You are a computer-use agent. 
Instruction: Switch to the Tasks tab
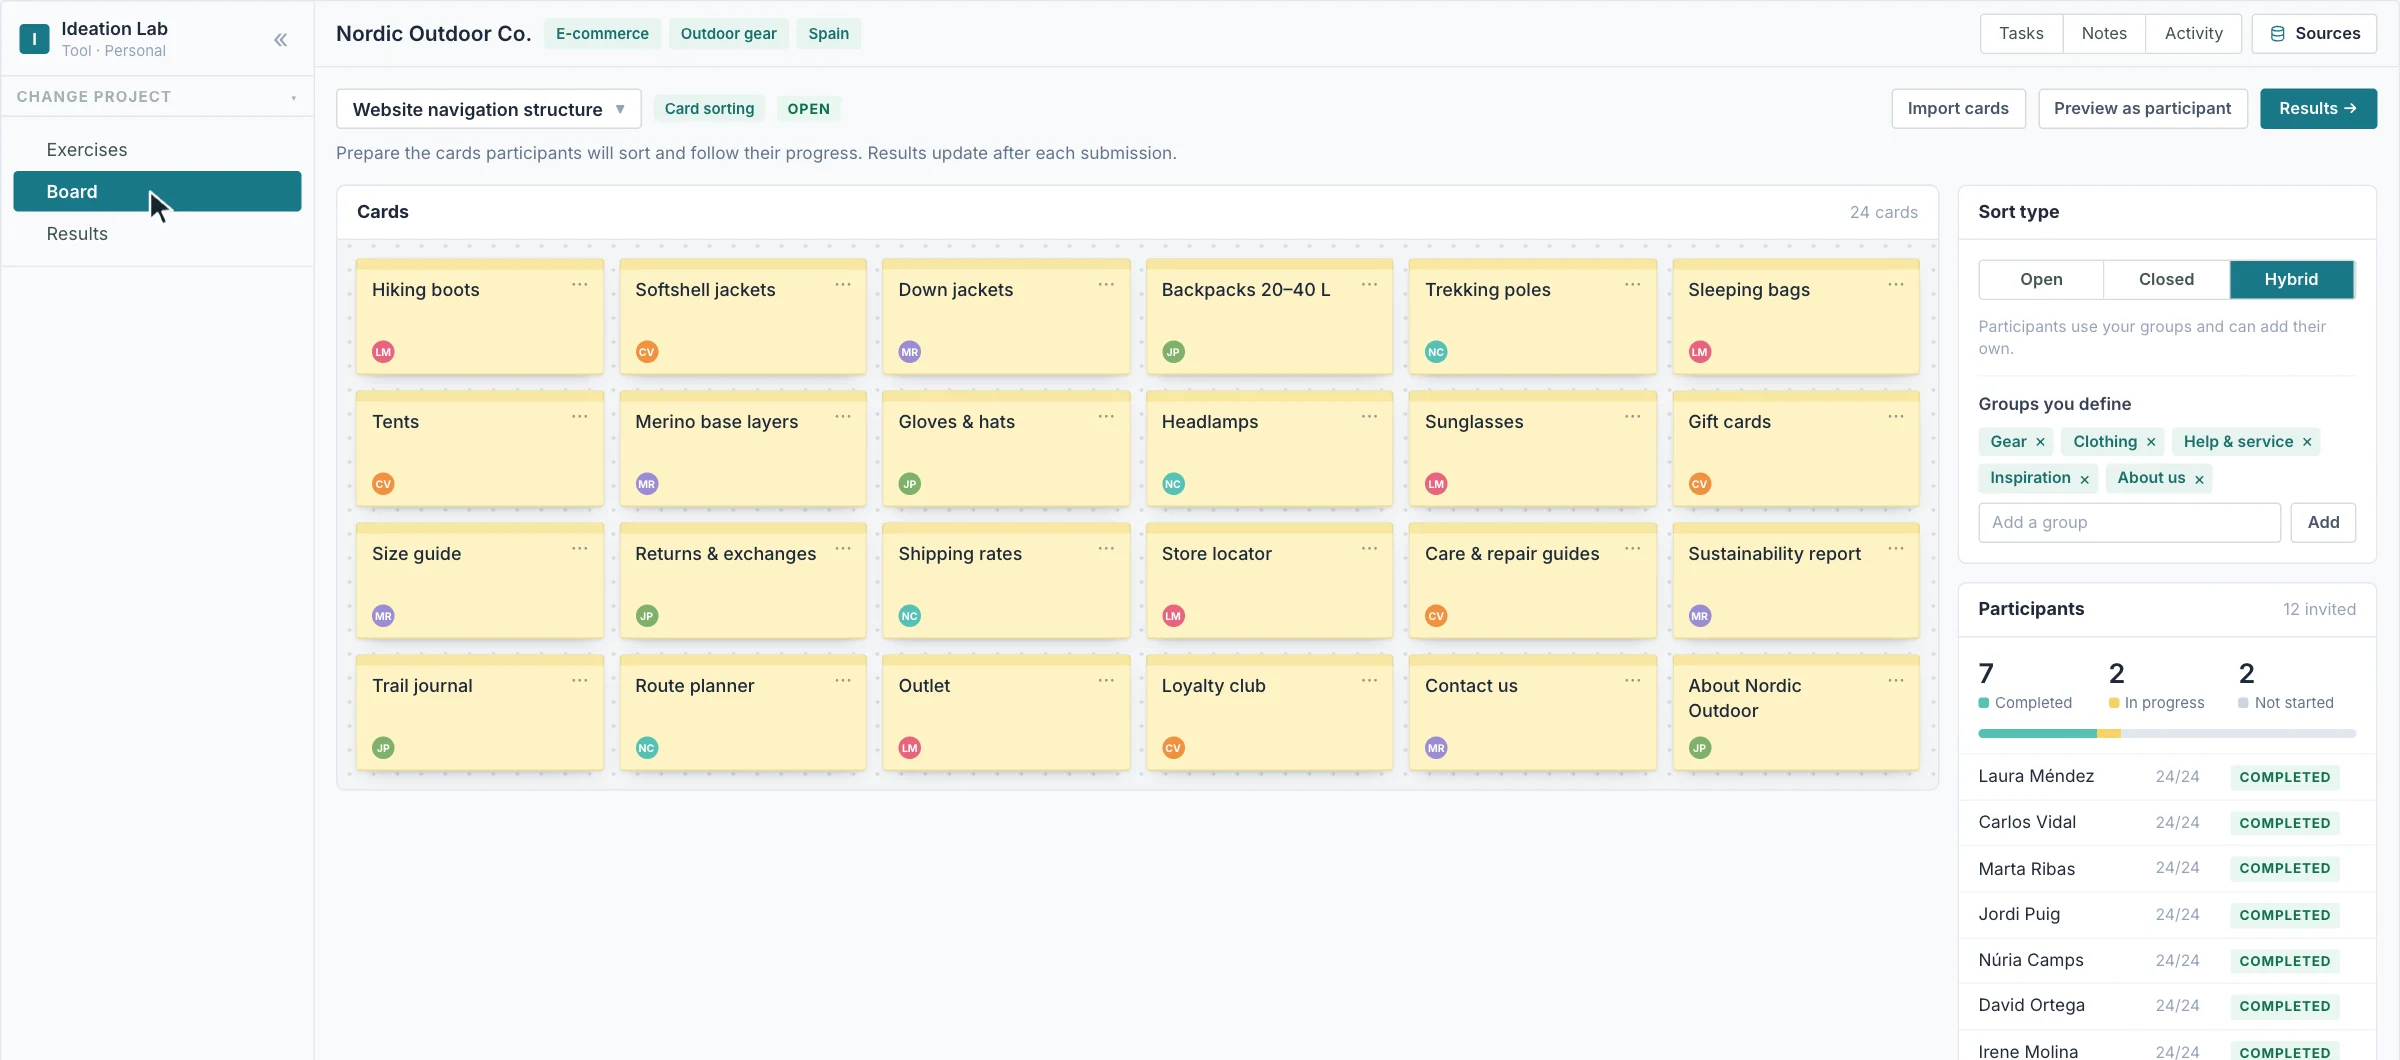(2021, 33)
